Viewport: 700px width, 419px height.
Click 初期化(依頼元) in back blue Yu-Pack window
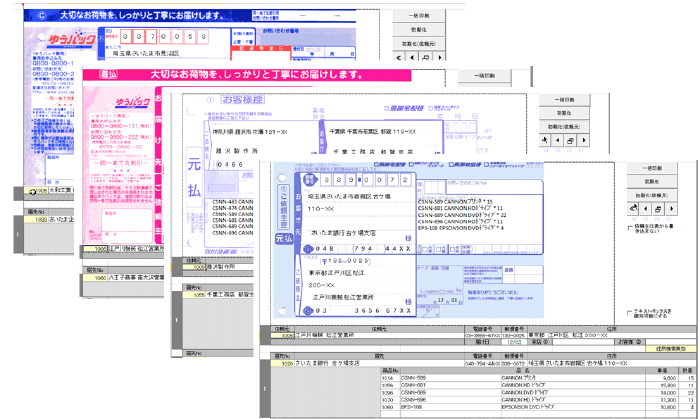pyautogui.click(x=419, y=44)
